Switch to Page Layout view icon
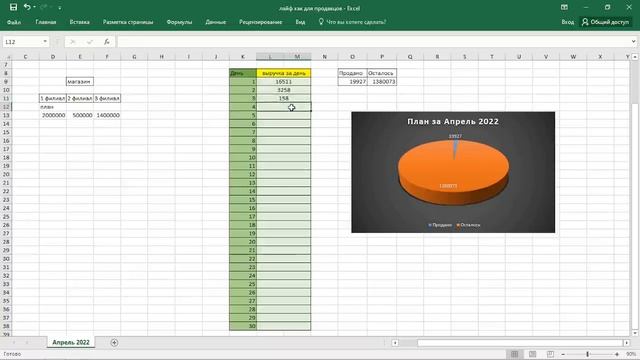The image size is (640, 360). tap(533, 354)
